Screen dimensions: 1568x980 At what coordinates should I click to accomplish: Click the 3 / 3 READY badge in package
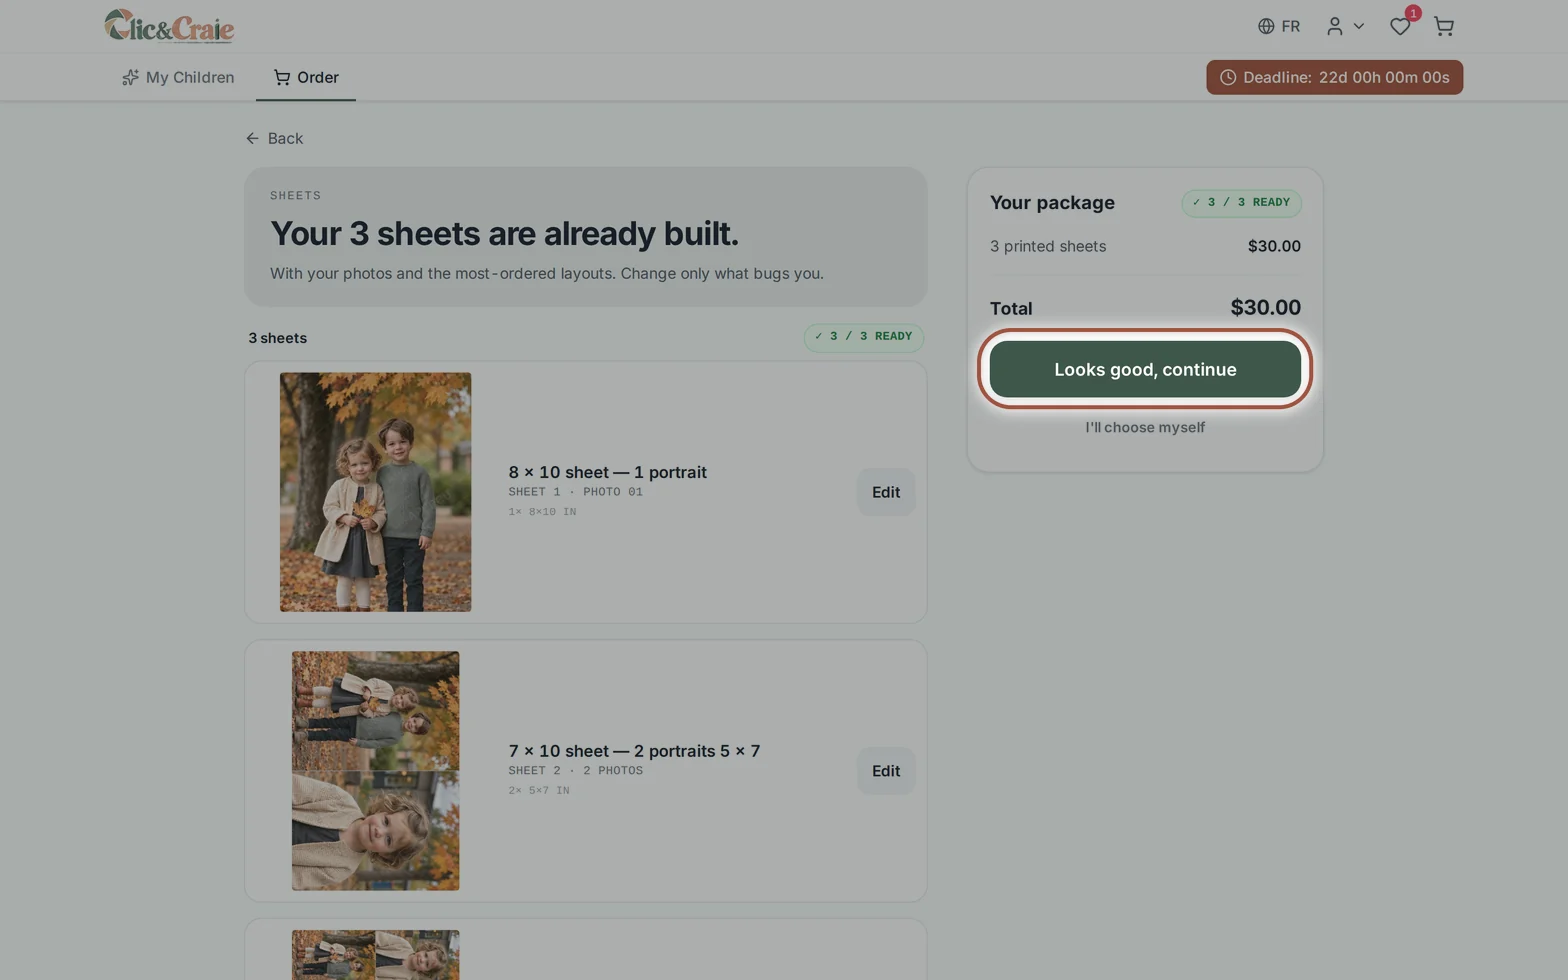[x=1241, y=203]
